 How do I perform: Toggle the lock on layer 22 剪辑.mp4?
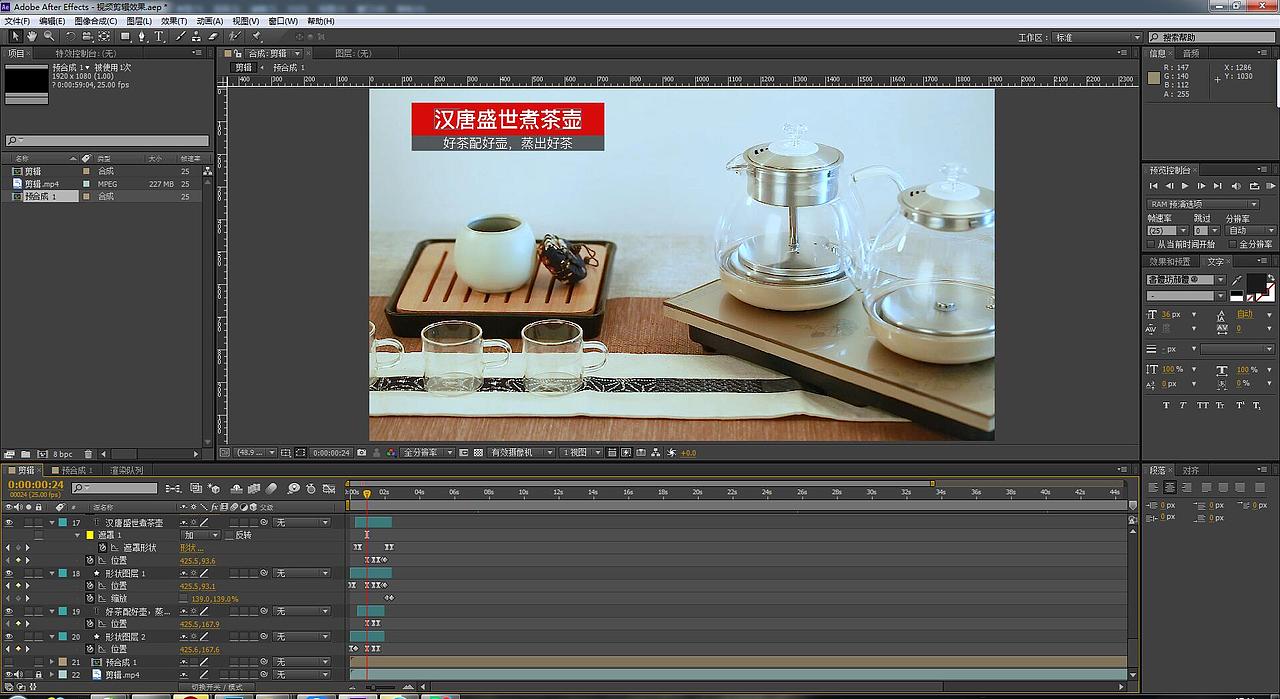[39, 675]
